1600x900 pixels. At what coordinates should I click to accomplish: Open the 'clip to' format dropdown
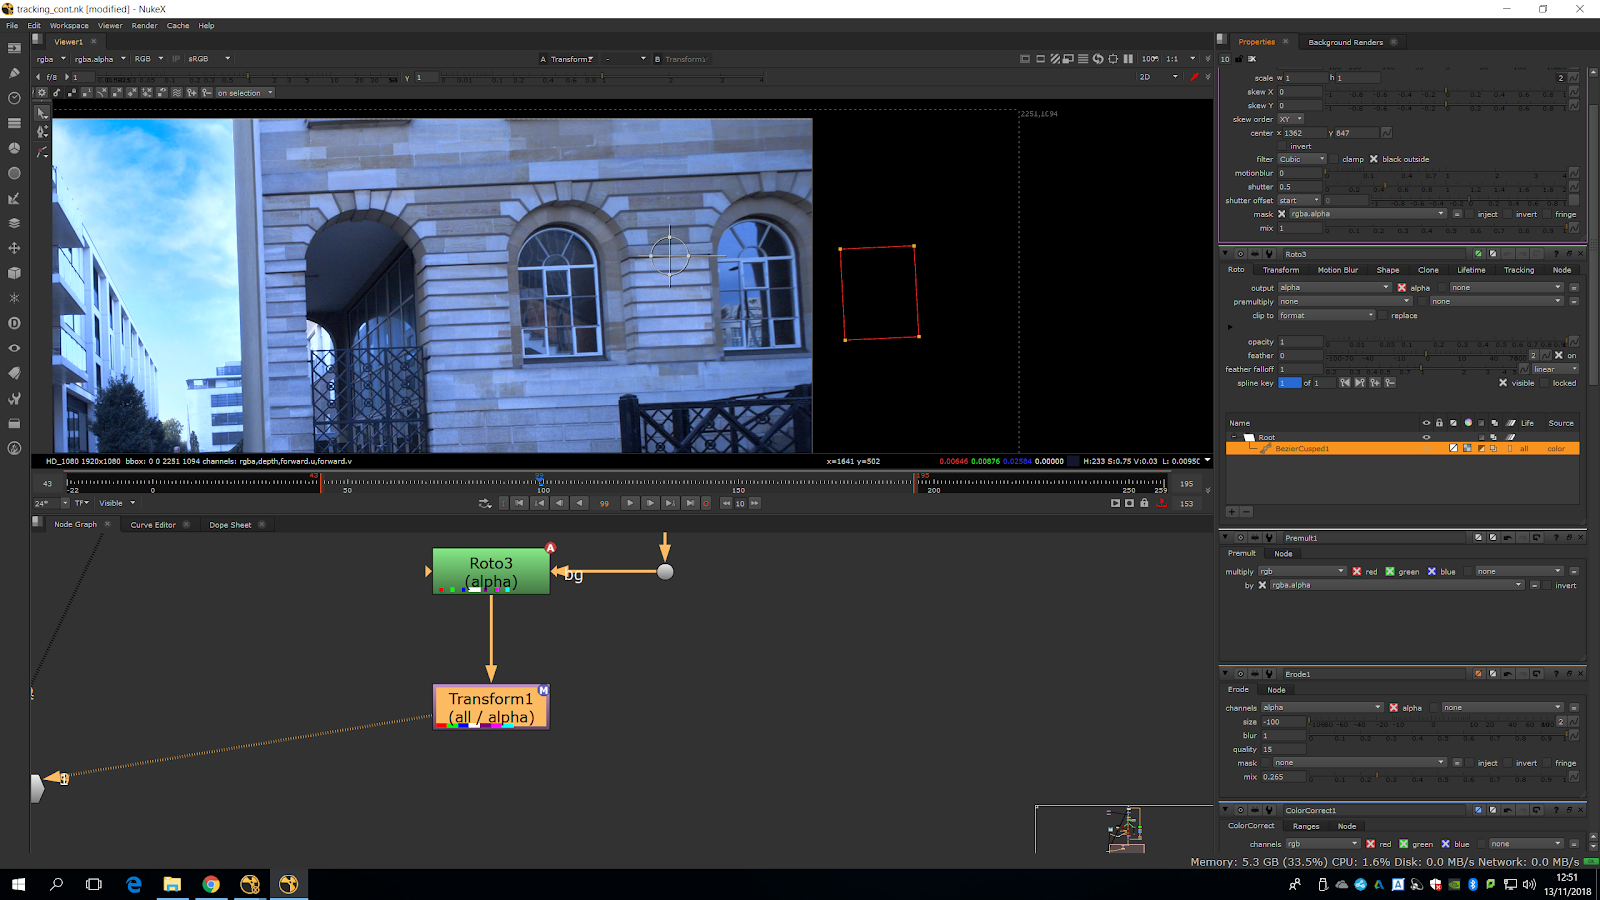pos(1327,316)
